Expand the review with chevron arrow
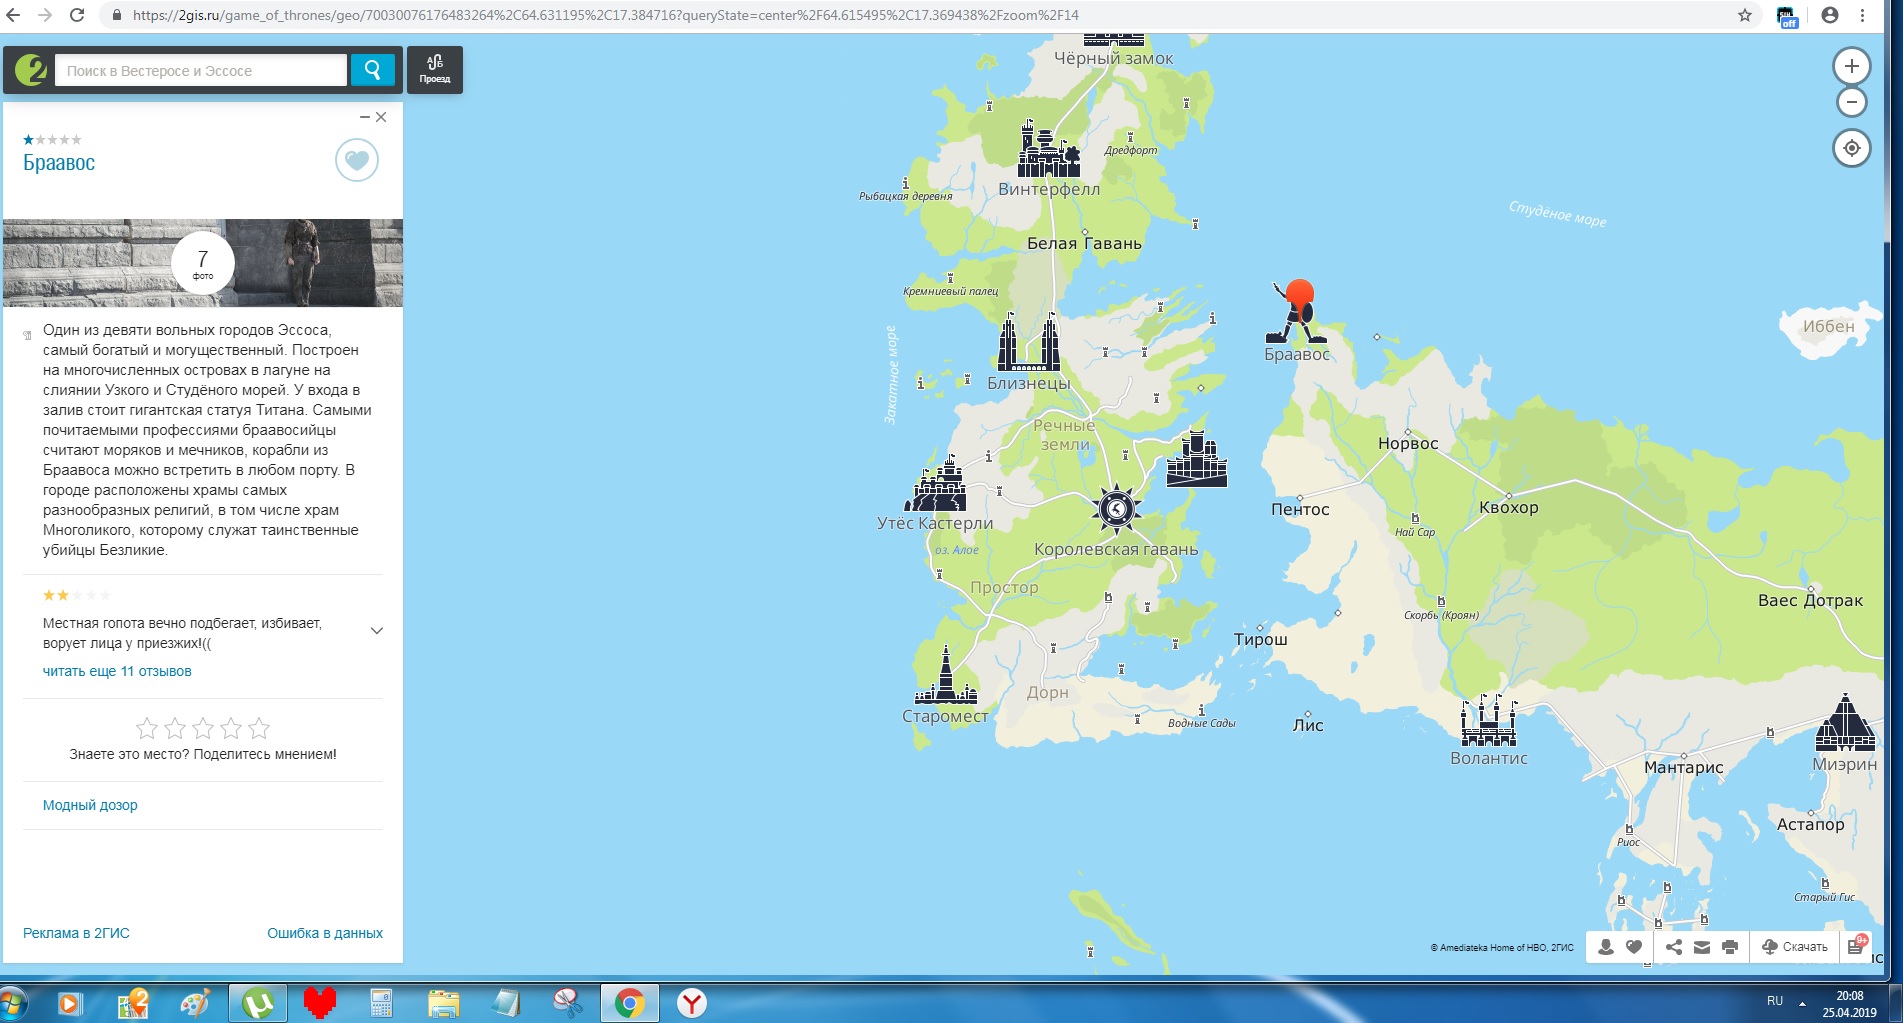Screen dimensions: 1903x1023 tap(377, 631)
